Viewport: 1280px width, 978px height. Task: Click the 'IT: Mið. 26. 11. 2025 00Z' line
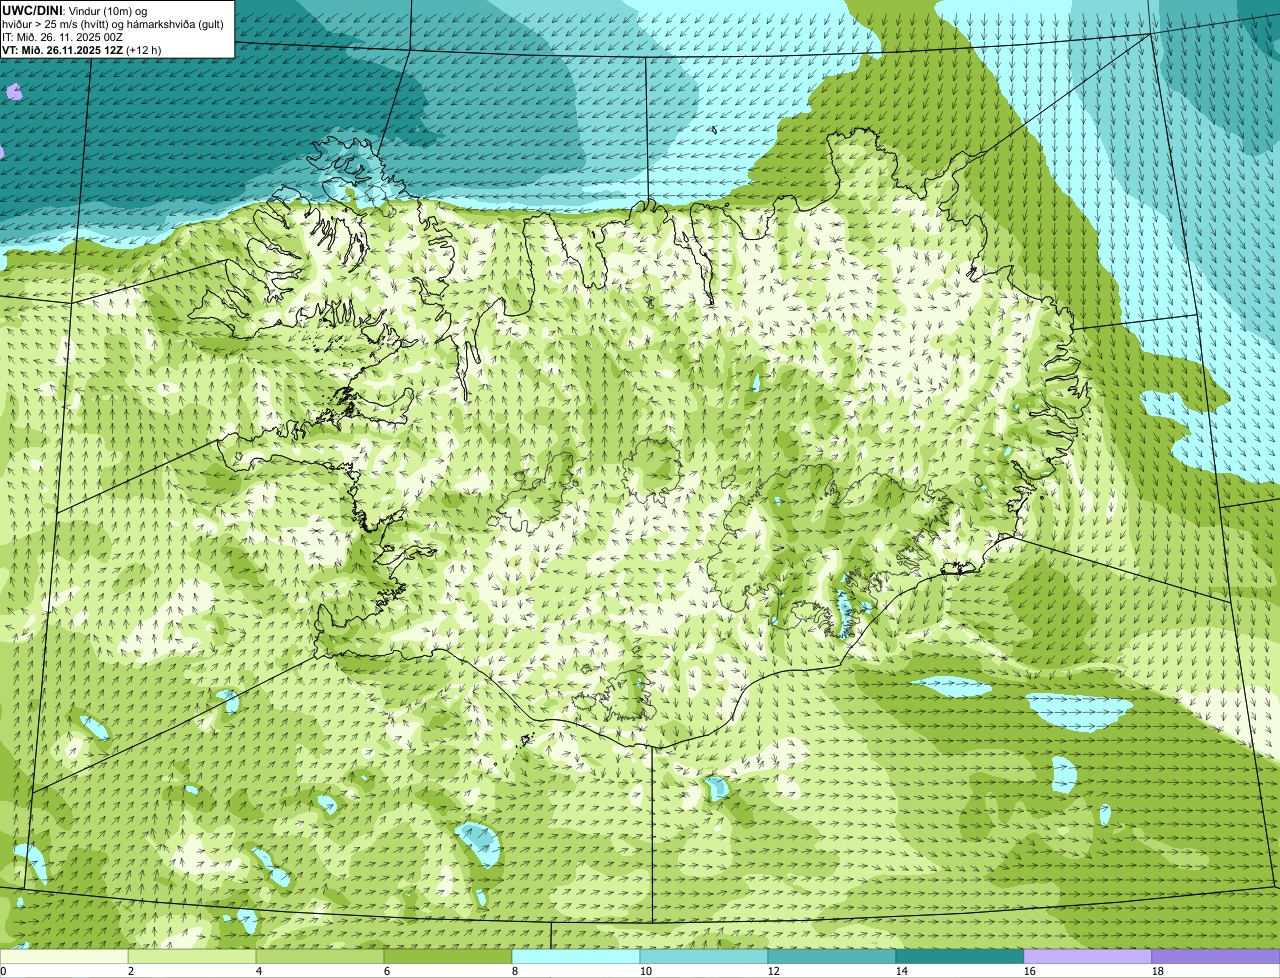[62, 36]
